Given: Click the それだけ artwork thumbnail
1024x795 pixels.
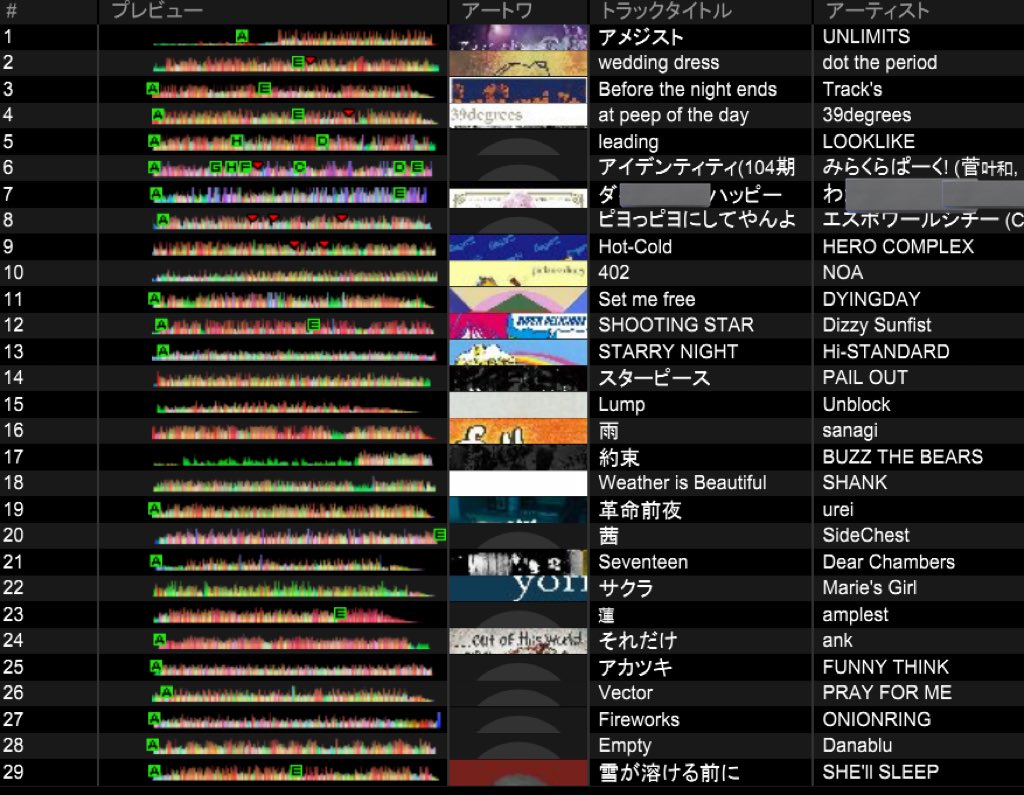Looking at the screenshot, I should pyautogui.click(x=519, y=641).
